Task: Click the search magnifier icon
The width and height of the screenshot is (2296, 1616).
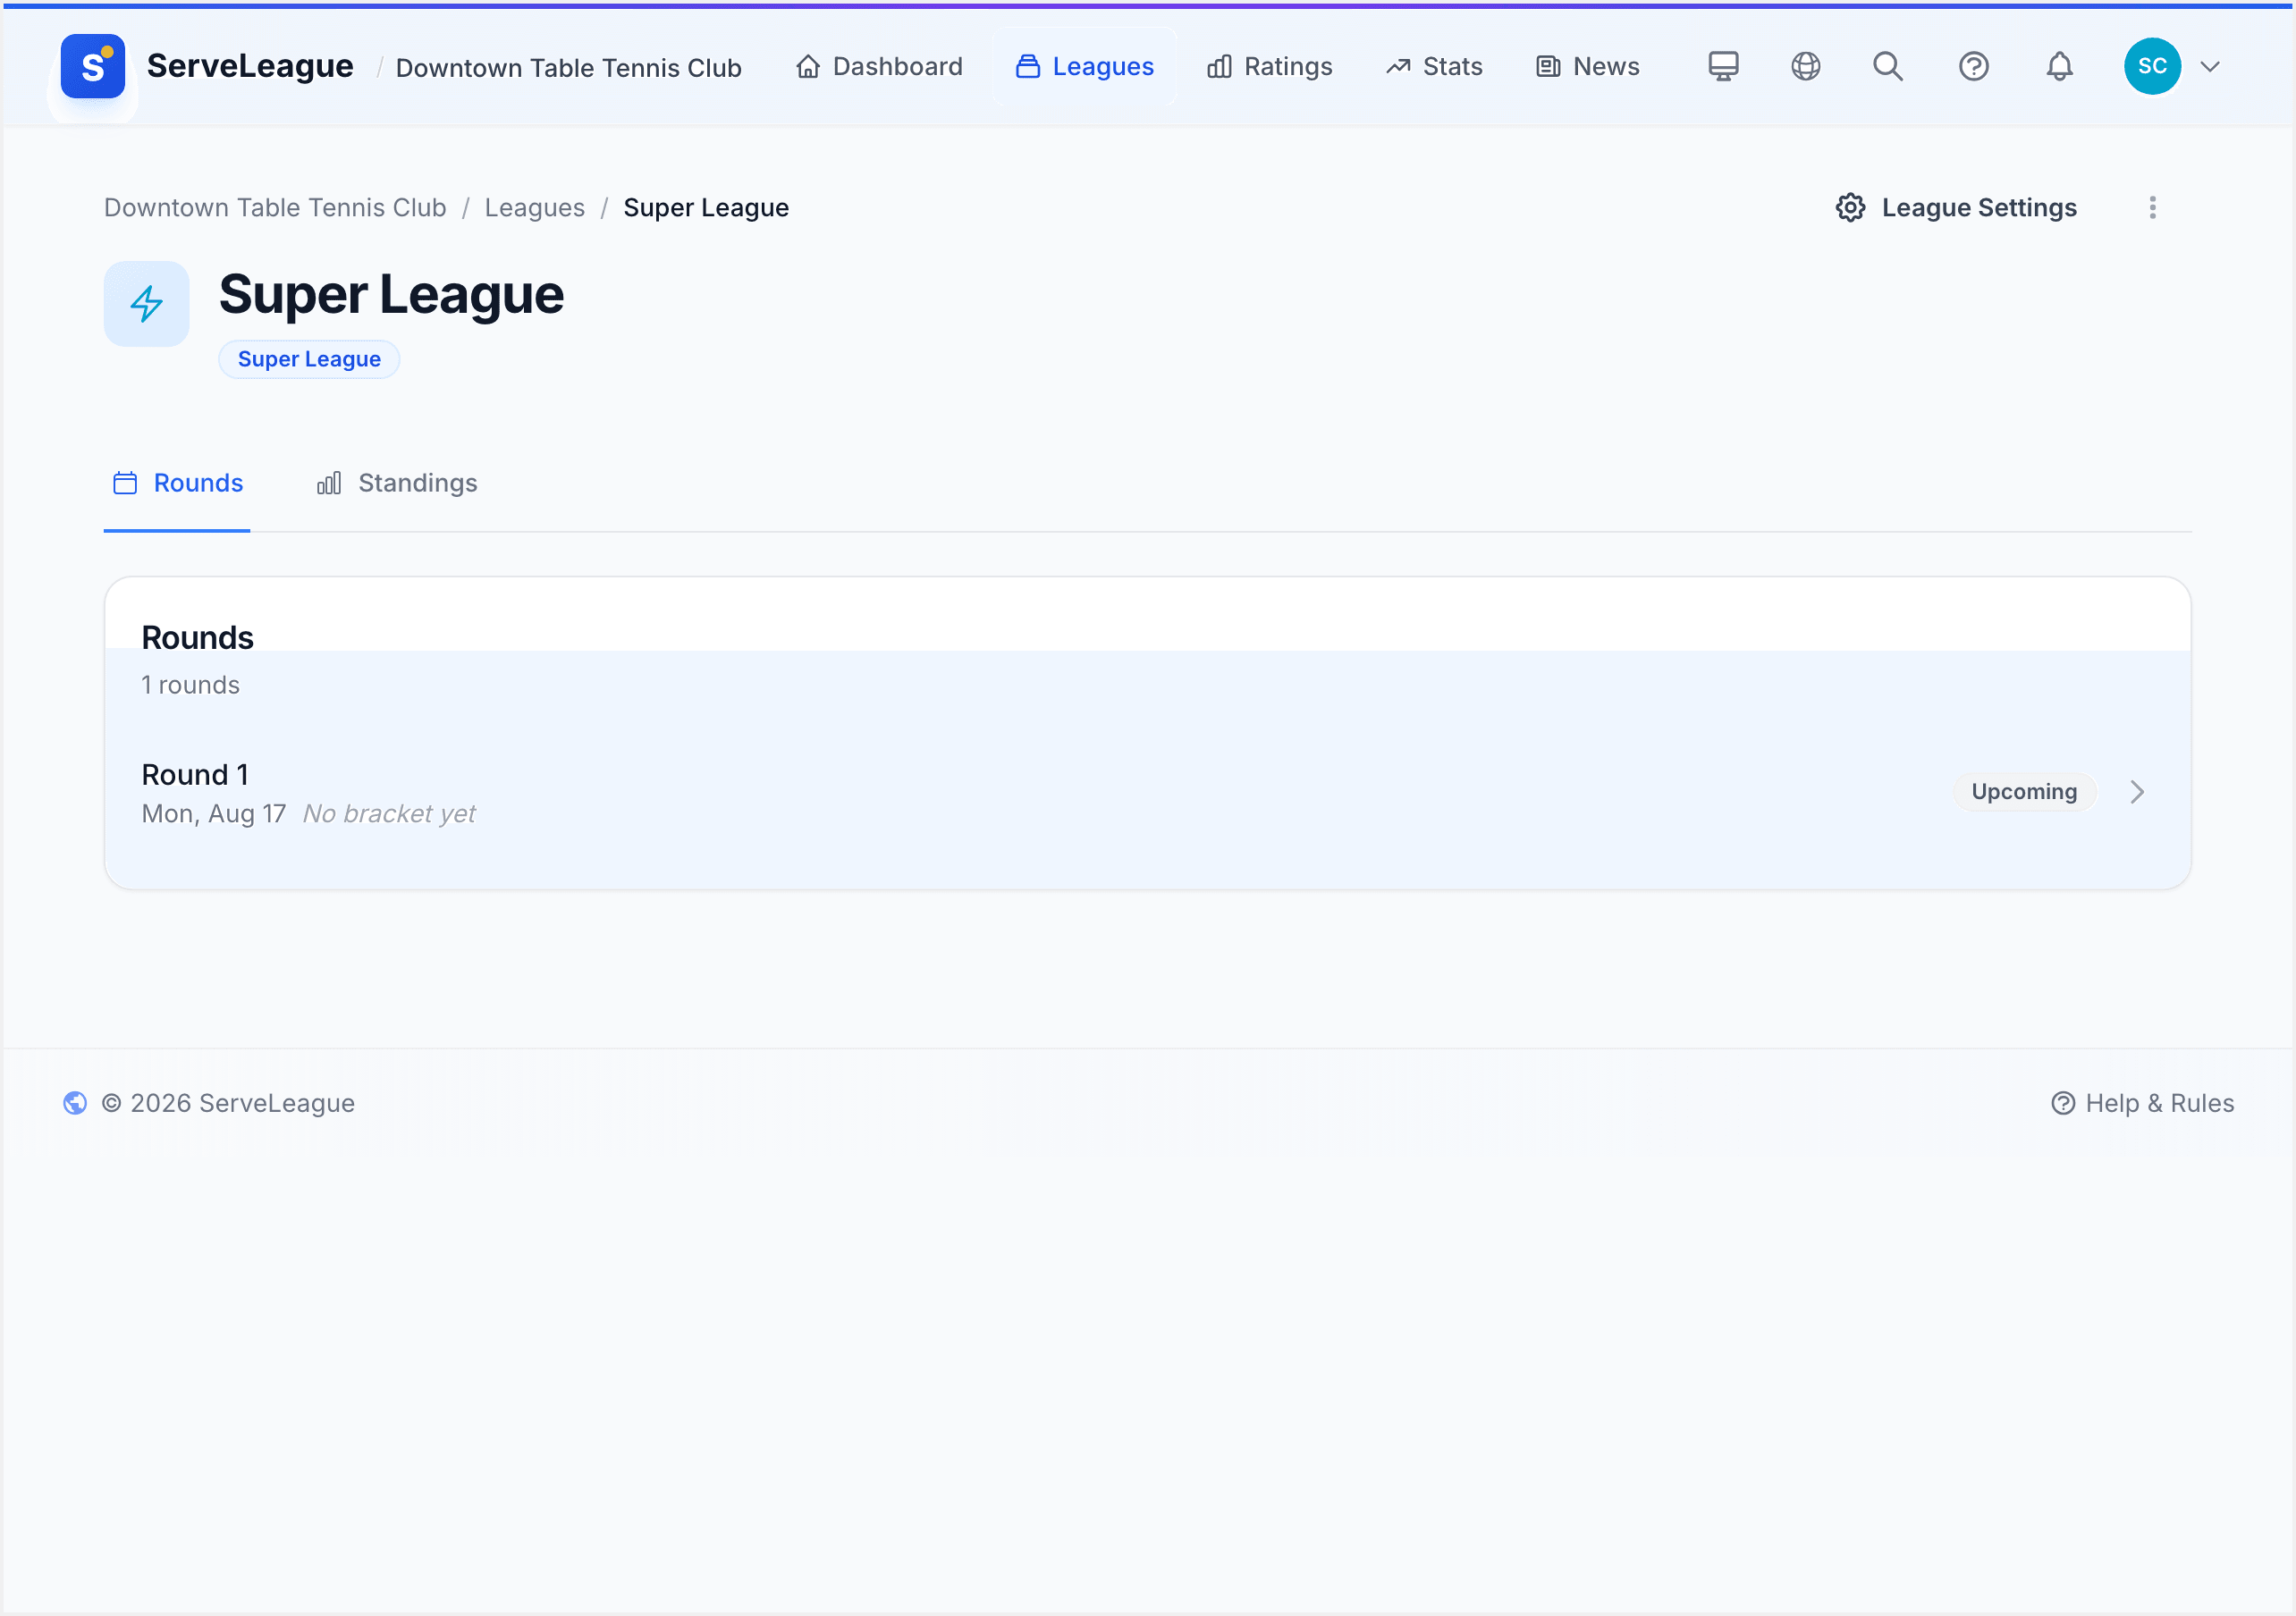Action: coord(1888,66)
